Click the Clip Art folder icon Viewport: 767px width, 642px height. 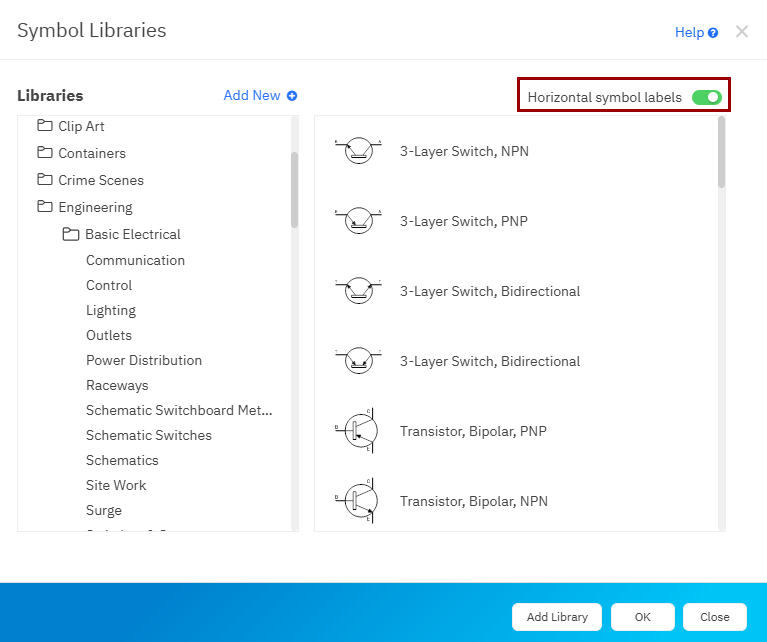[44, 126]
